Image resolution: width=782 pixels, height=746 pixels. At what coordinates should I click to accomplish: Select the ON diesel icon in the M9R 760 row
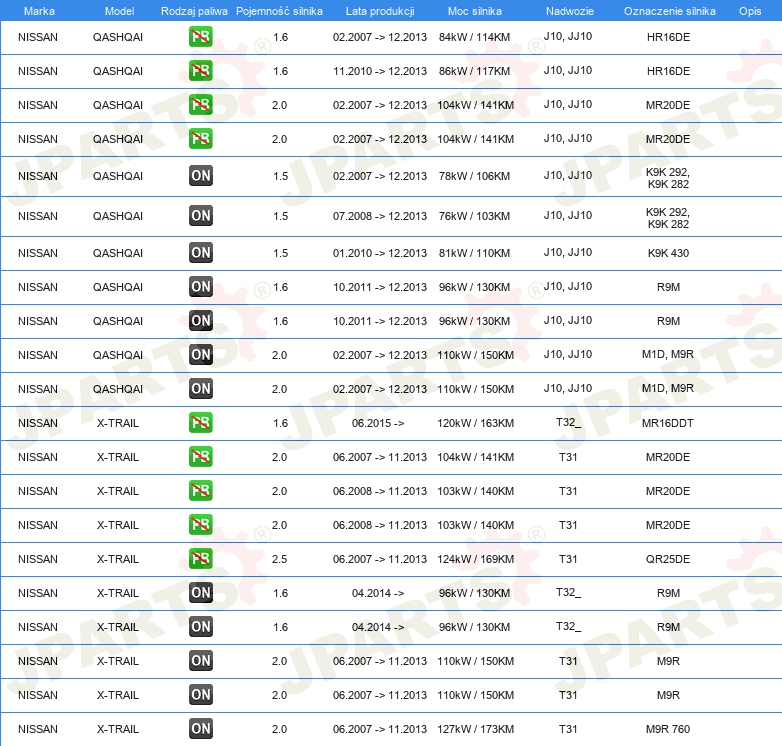coord(200,729)
